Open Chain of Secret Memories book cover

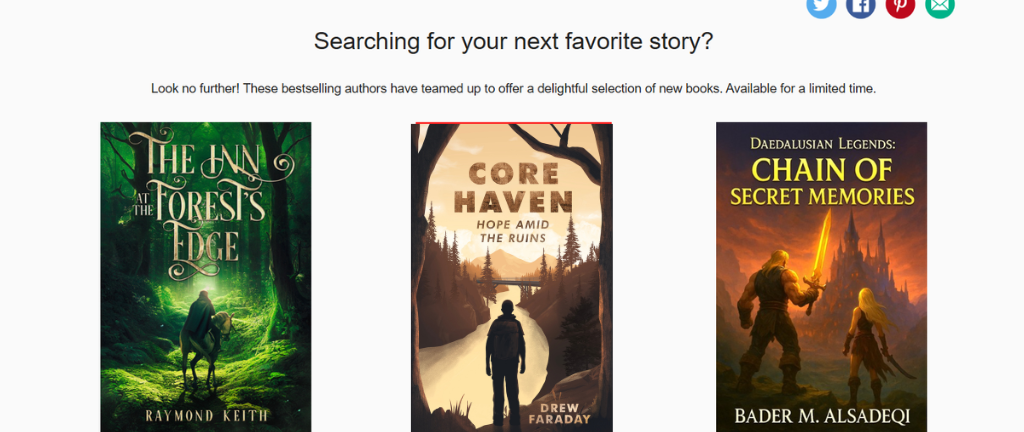point(822,277)
